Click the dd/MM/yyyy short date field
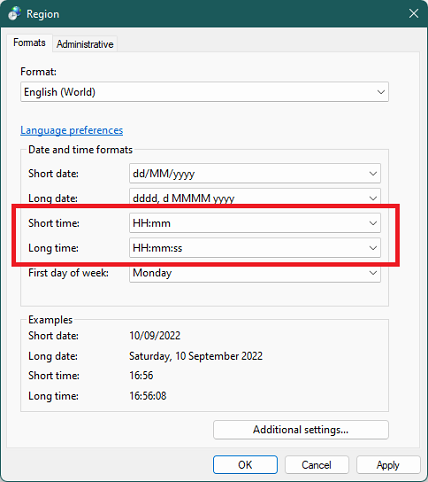Screen dimensions: 428x482 pos(255,173)
